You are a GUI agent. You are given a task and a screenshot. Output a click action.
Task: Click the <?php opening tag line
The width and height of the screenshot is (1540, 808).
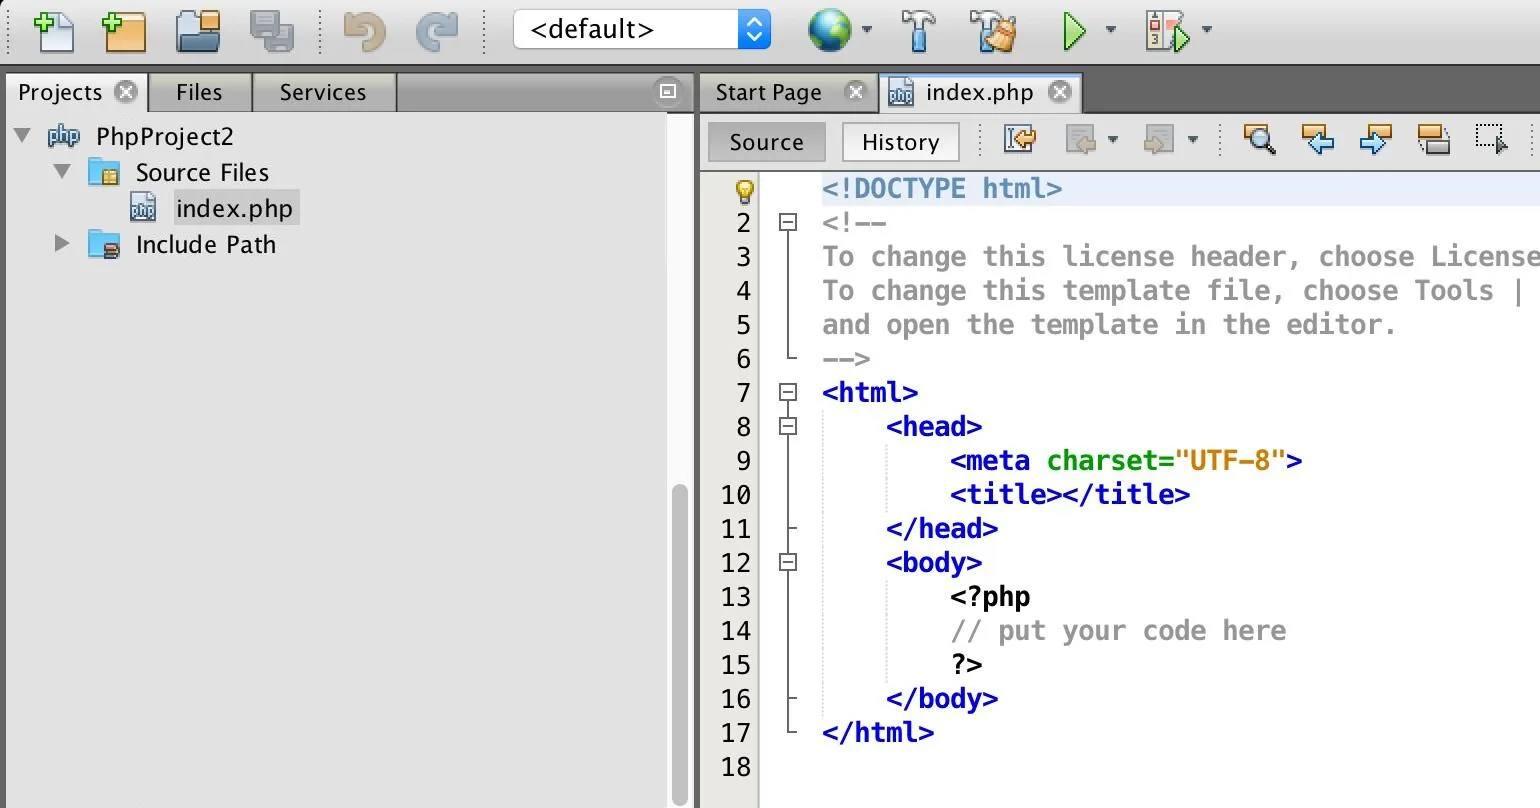tap(990, 596)
